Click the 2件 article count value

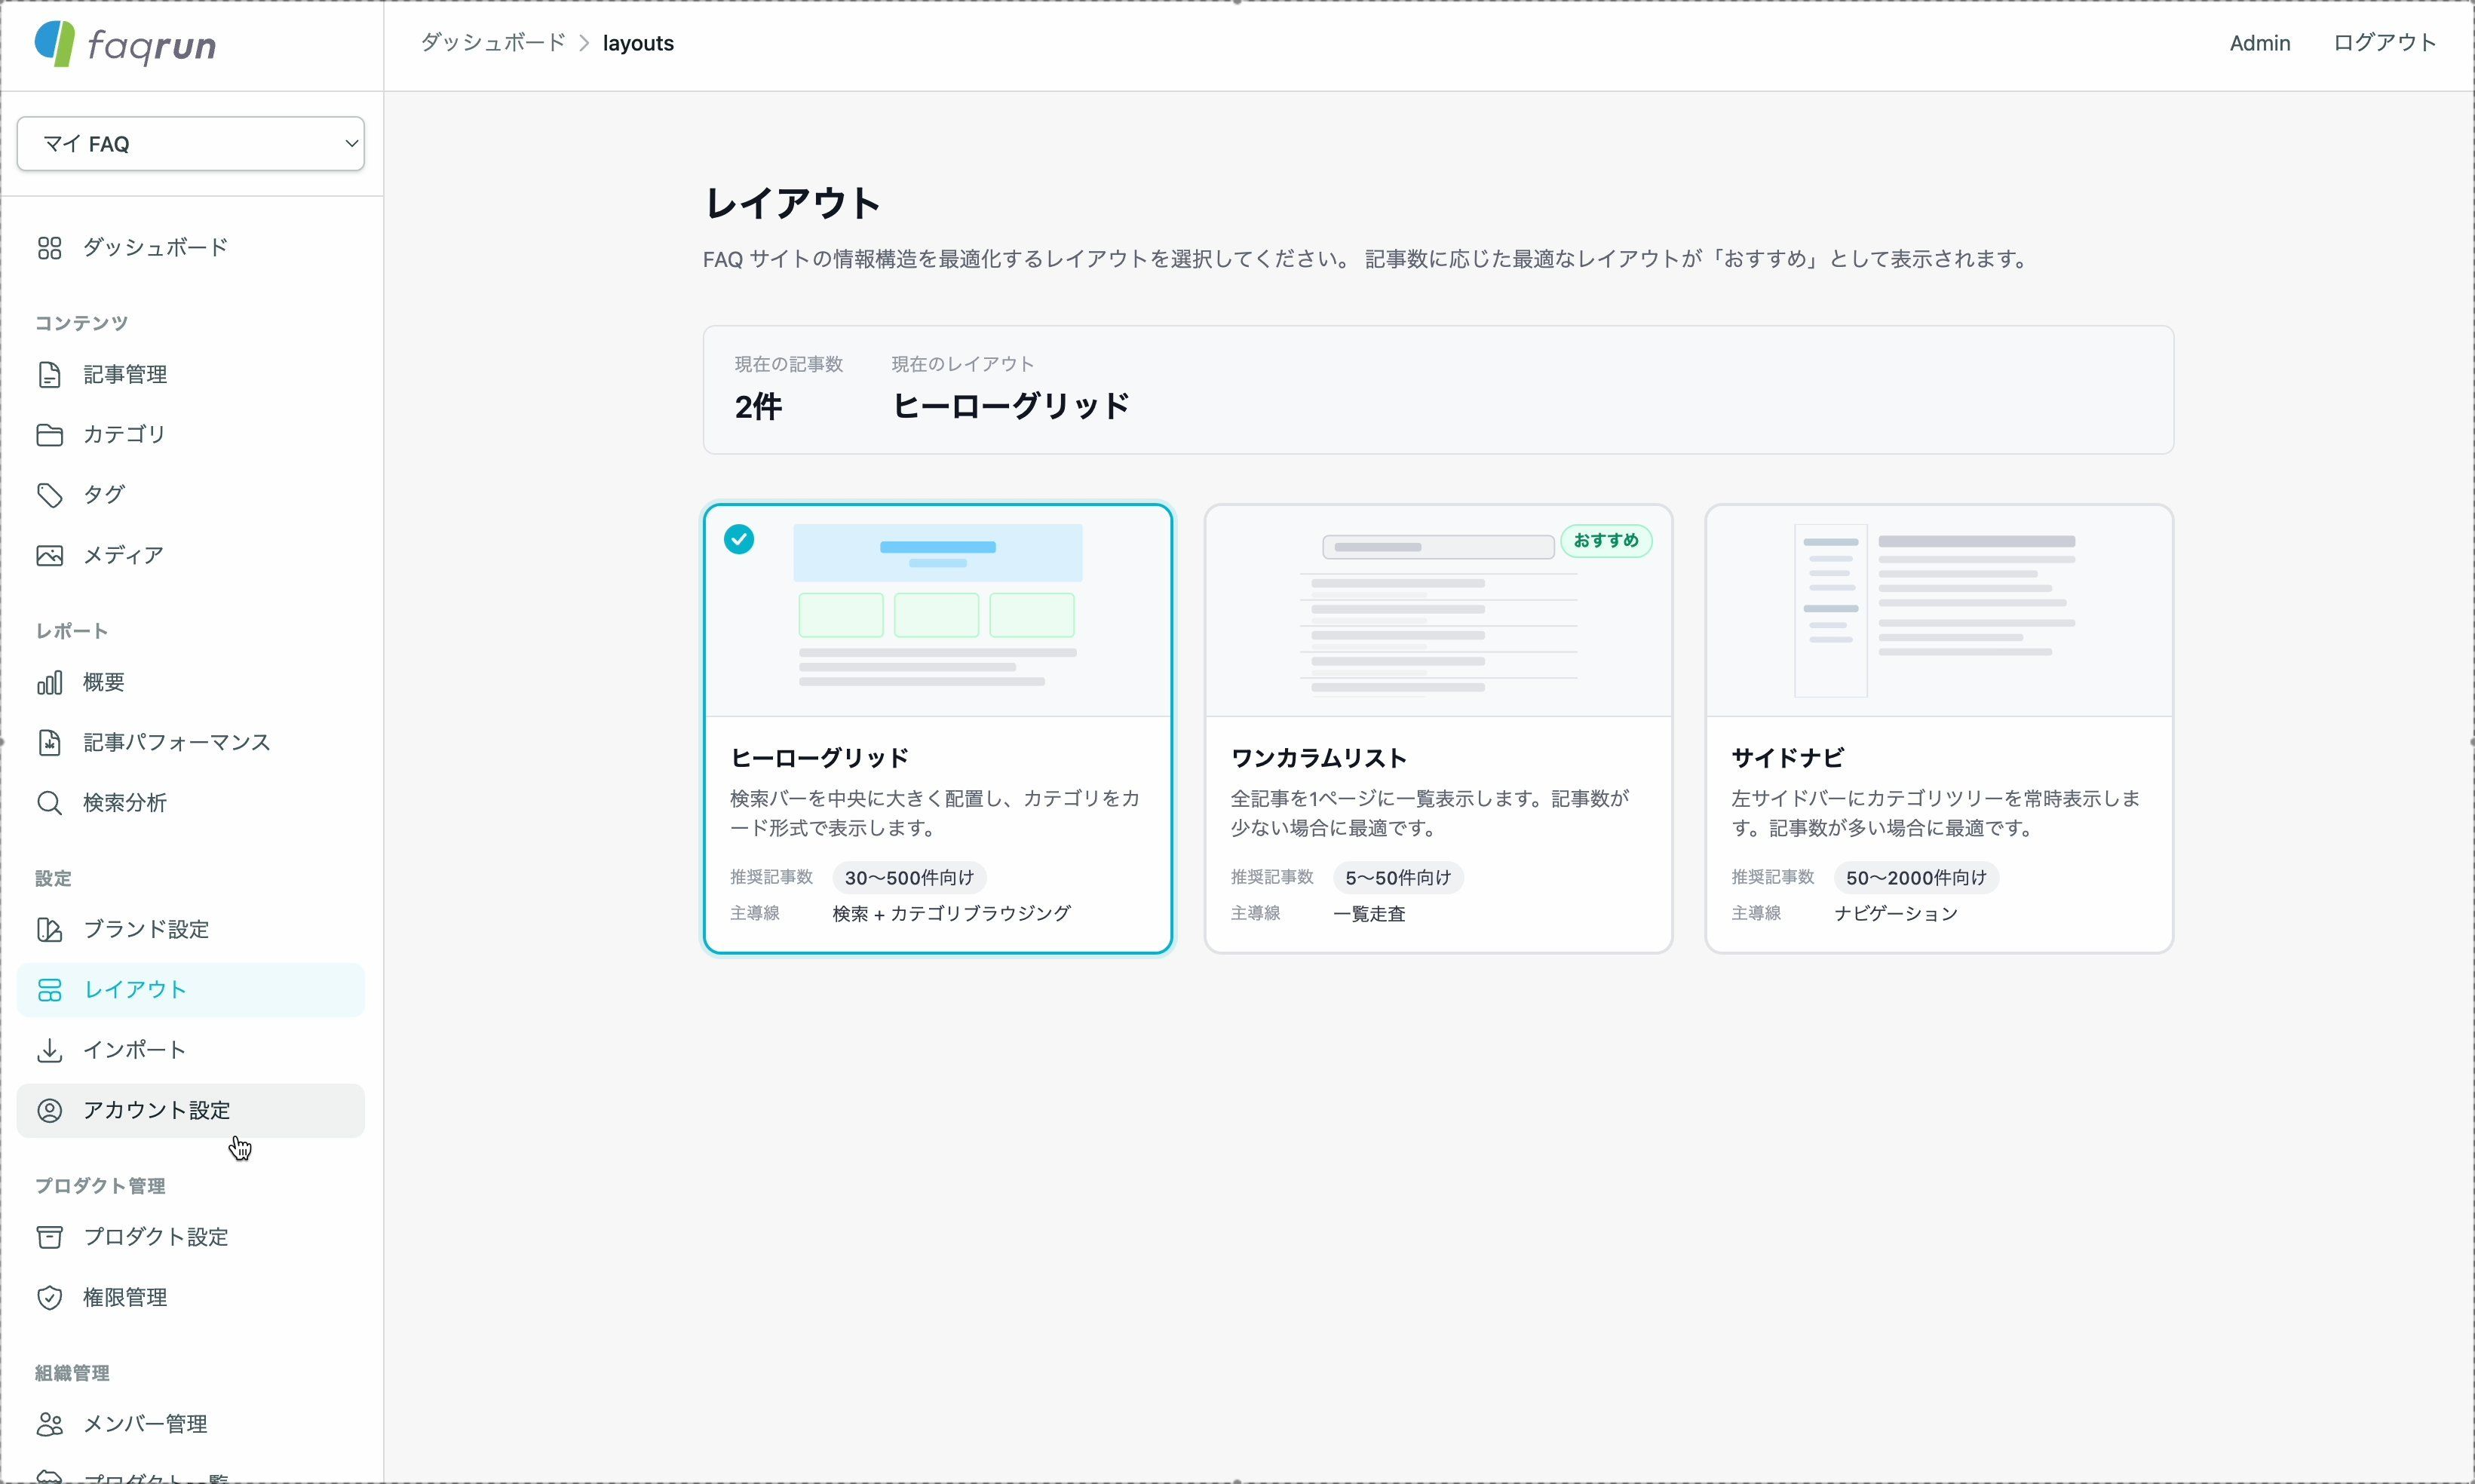pyautogui.click(x=758, y=407)
